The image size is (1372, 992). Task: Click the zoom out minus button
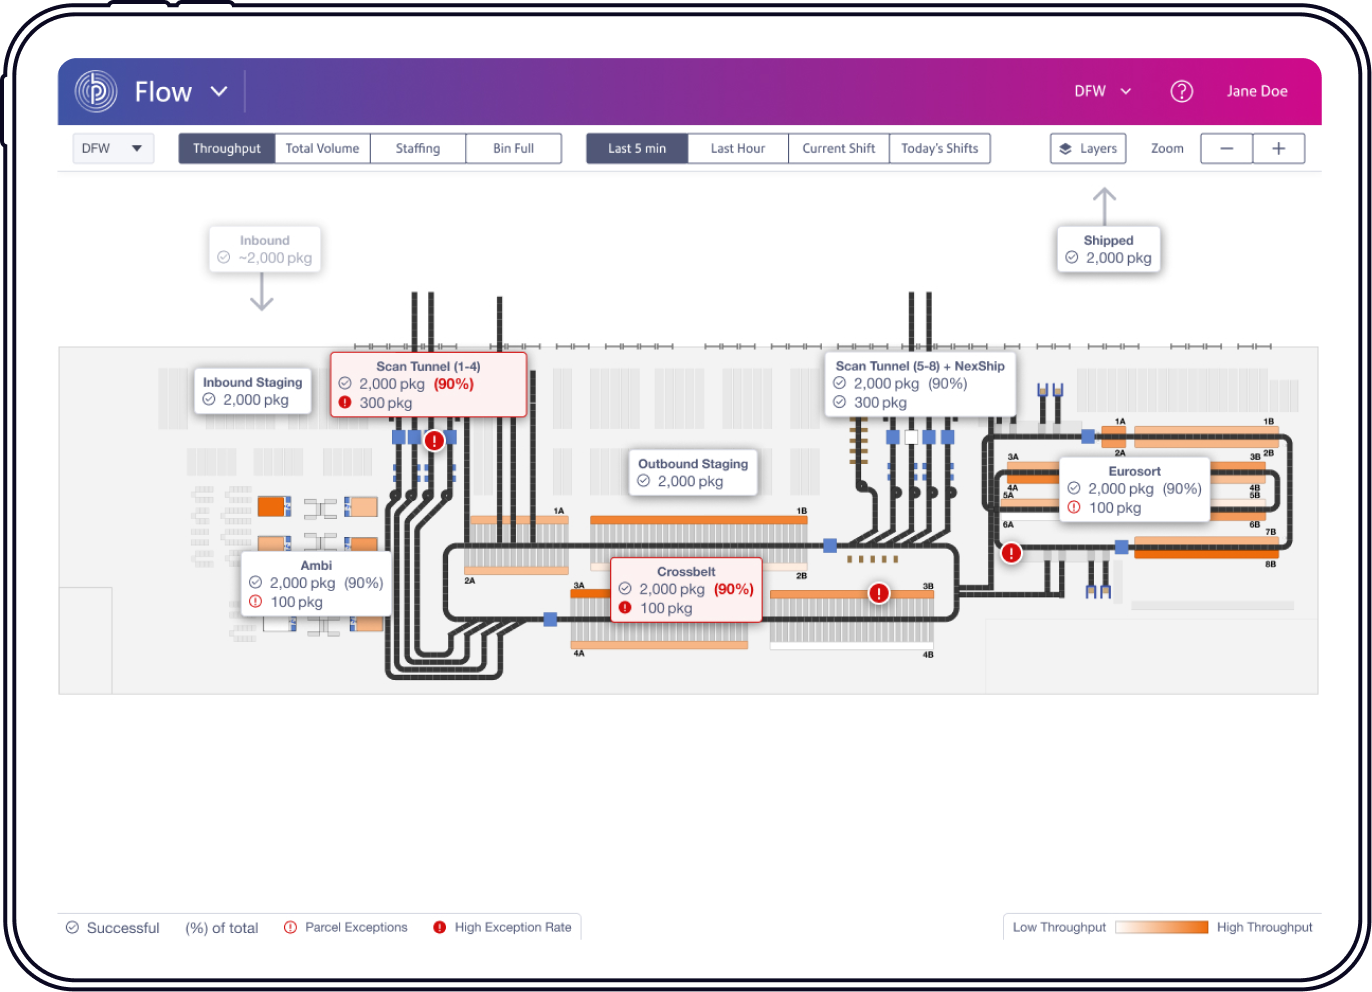(1227, 149)
